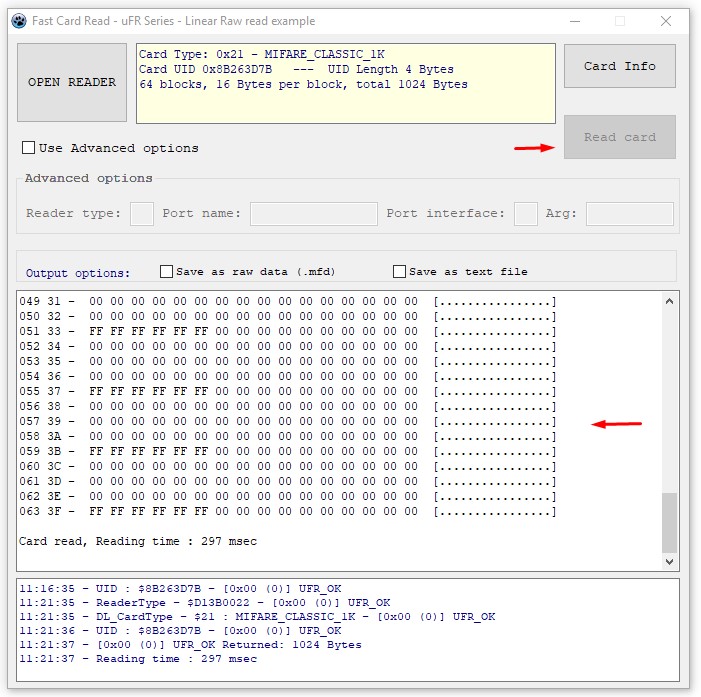
Task: Click hex row 061 3D
Action: pos(287,481)
